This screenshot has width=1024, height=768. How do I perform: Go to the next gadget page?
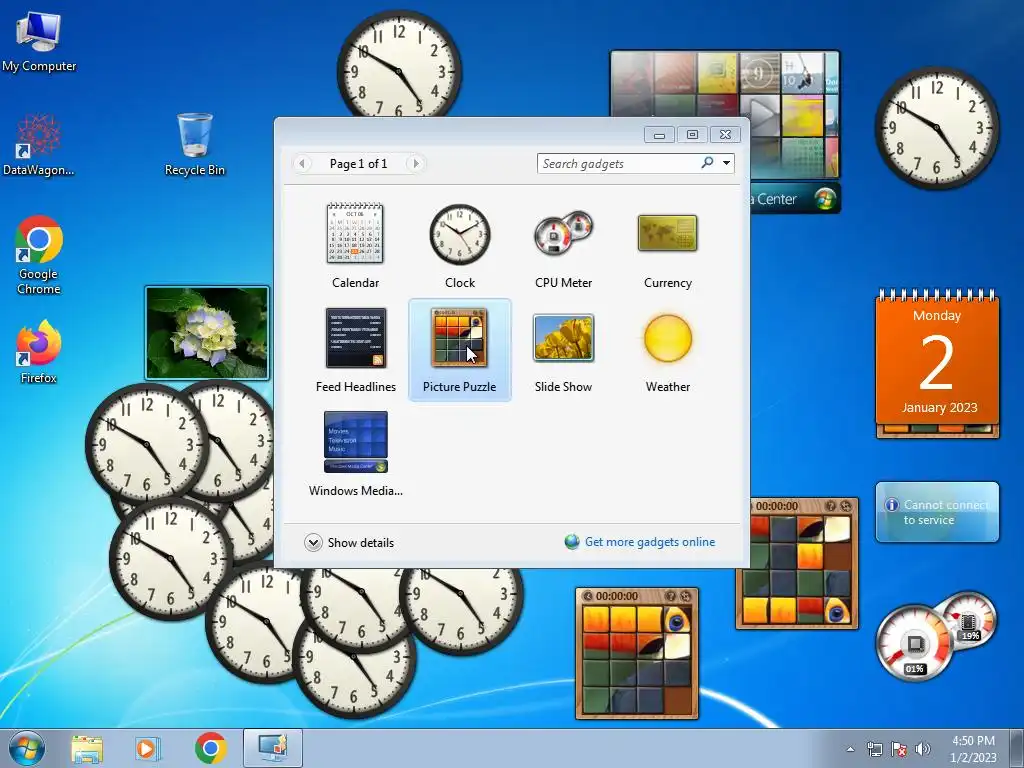click(x=415, y=163)
